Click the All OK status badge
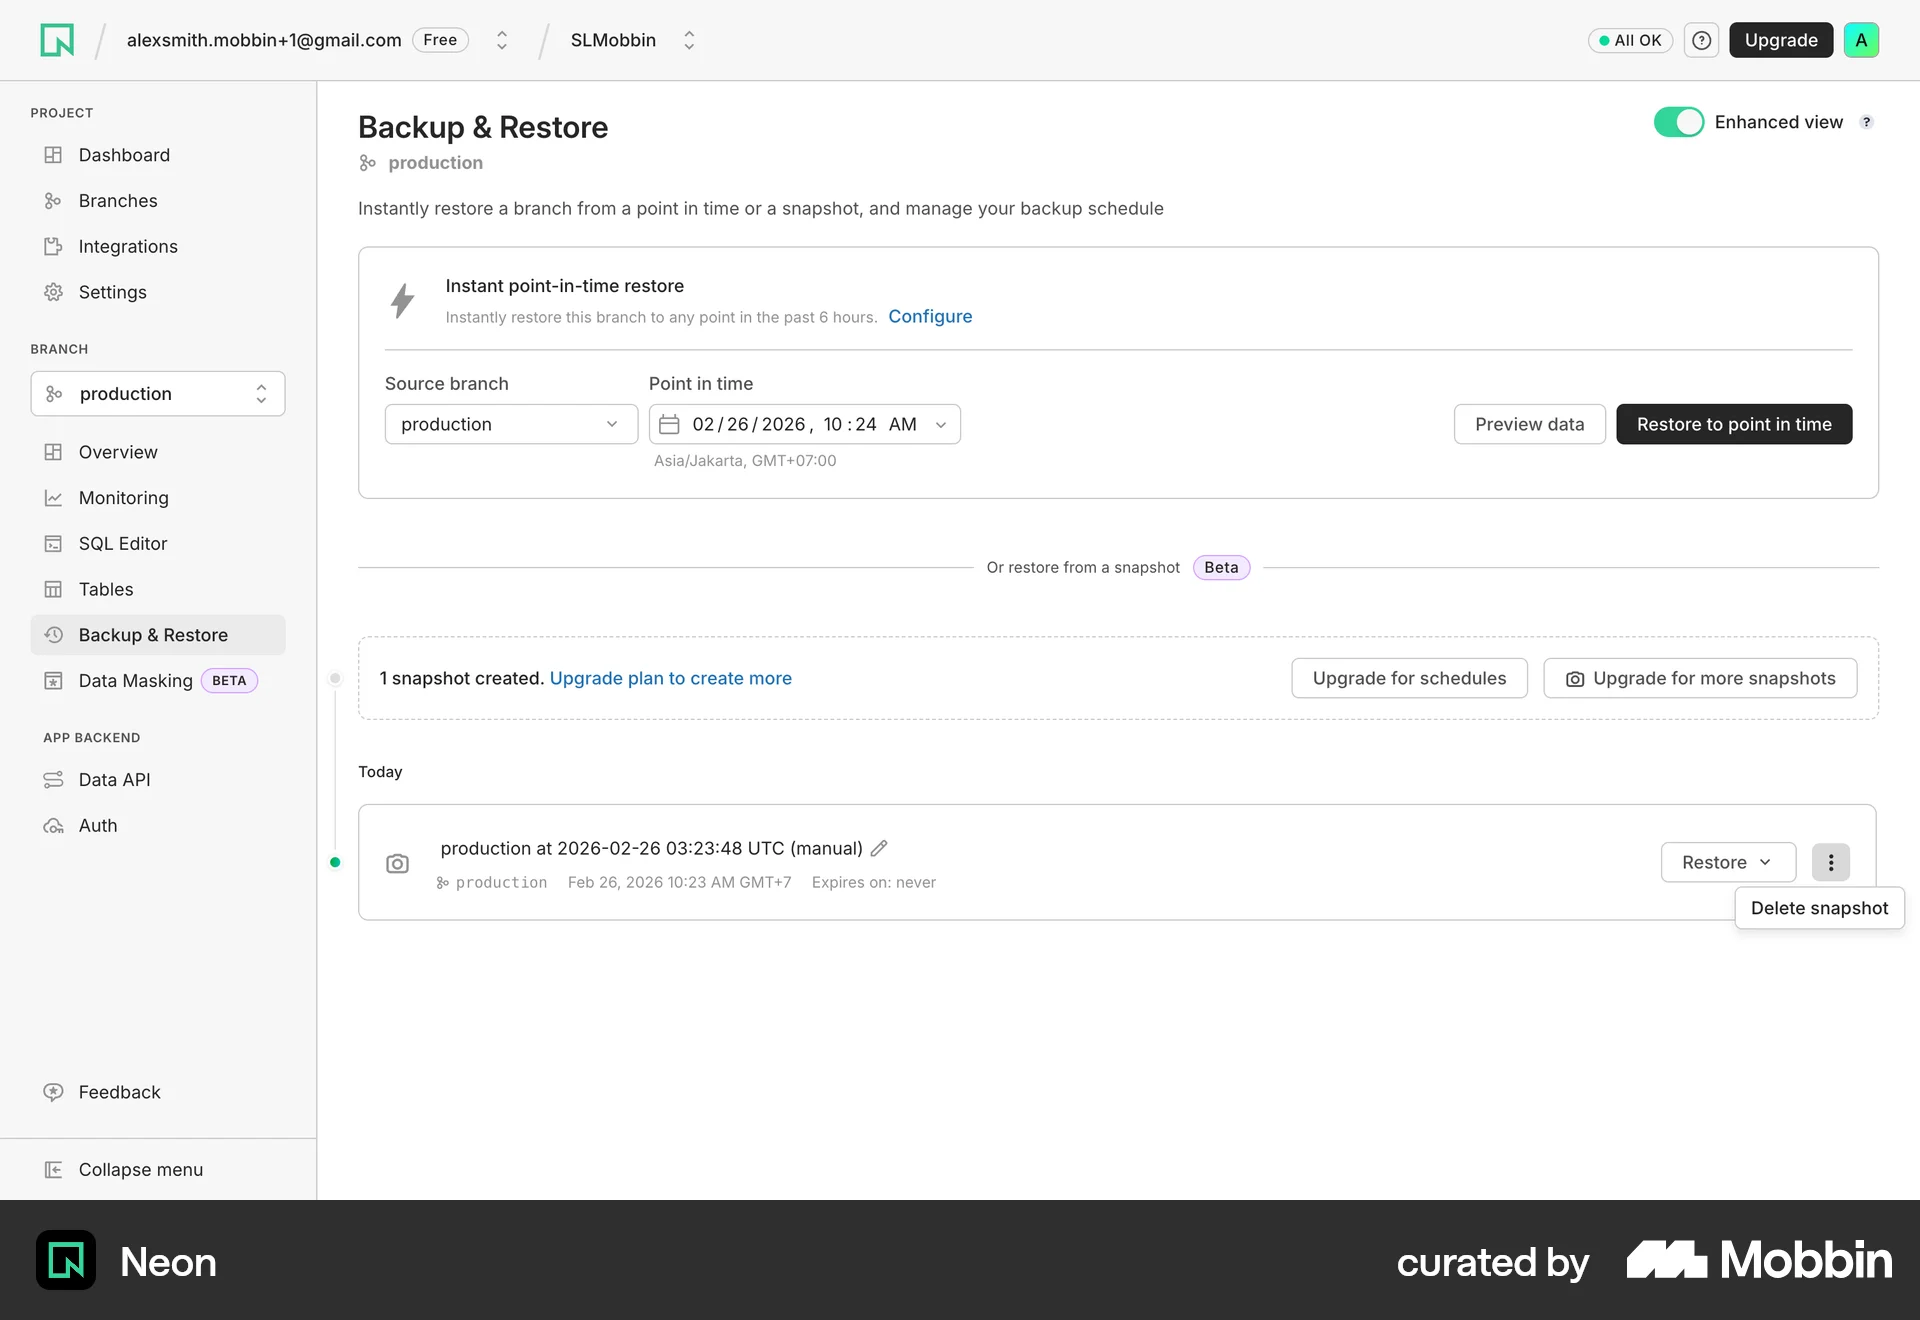Screen dimensions: 1920x1320 [1630, 40]
